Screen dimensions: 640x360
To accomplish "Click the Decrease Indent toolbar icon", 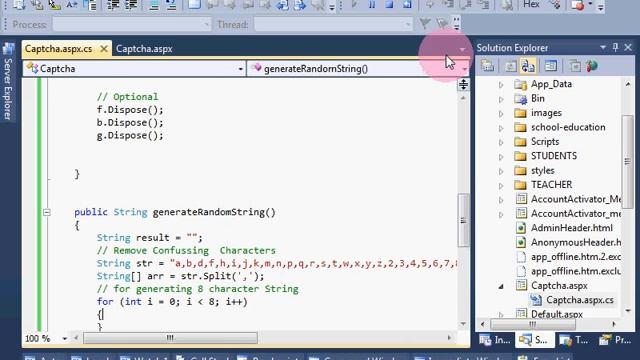I will pyautogui.click(x=113, y=5).
